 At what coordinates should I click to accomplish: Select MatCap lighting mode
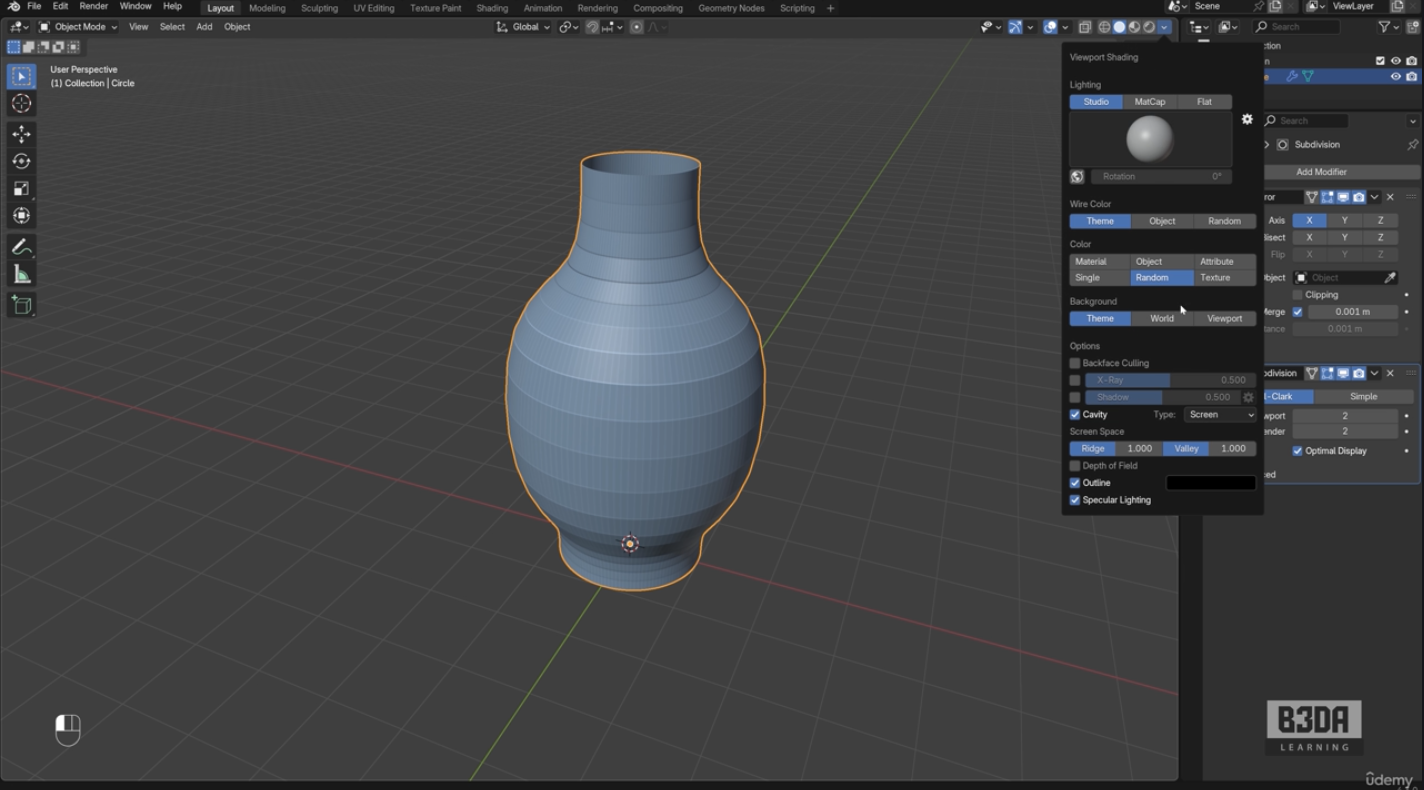coord(1150,102)
